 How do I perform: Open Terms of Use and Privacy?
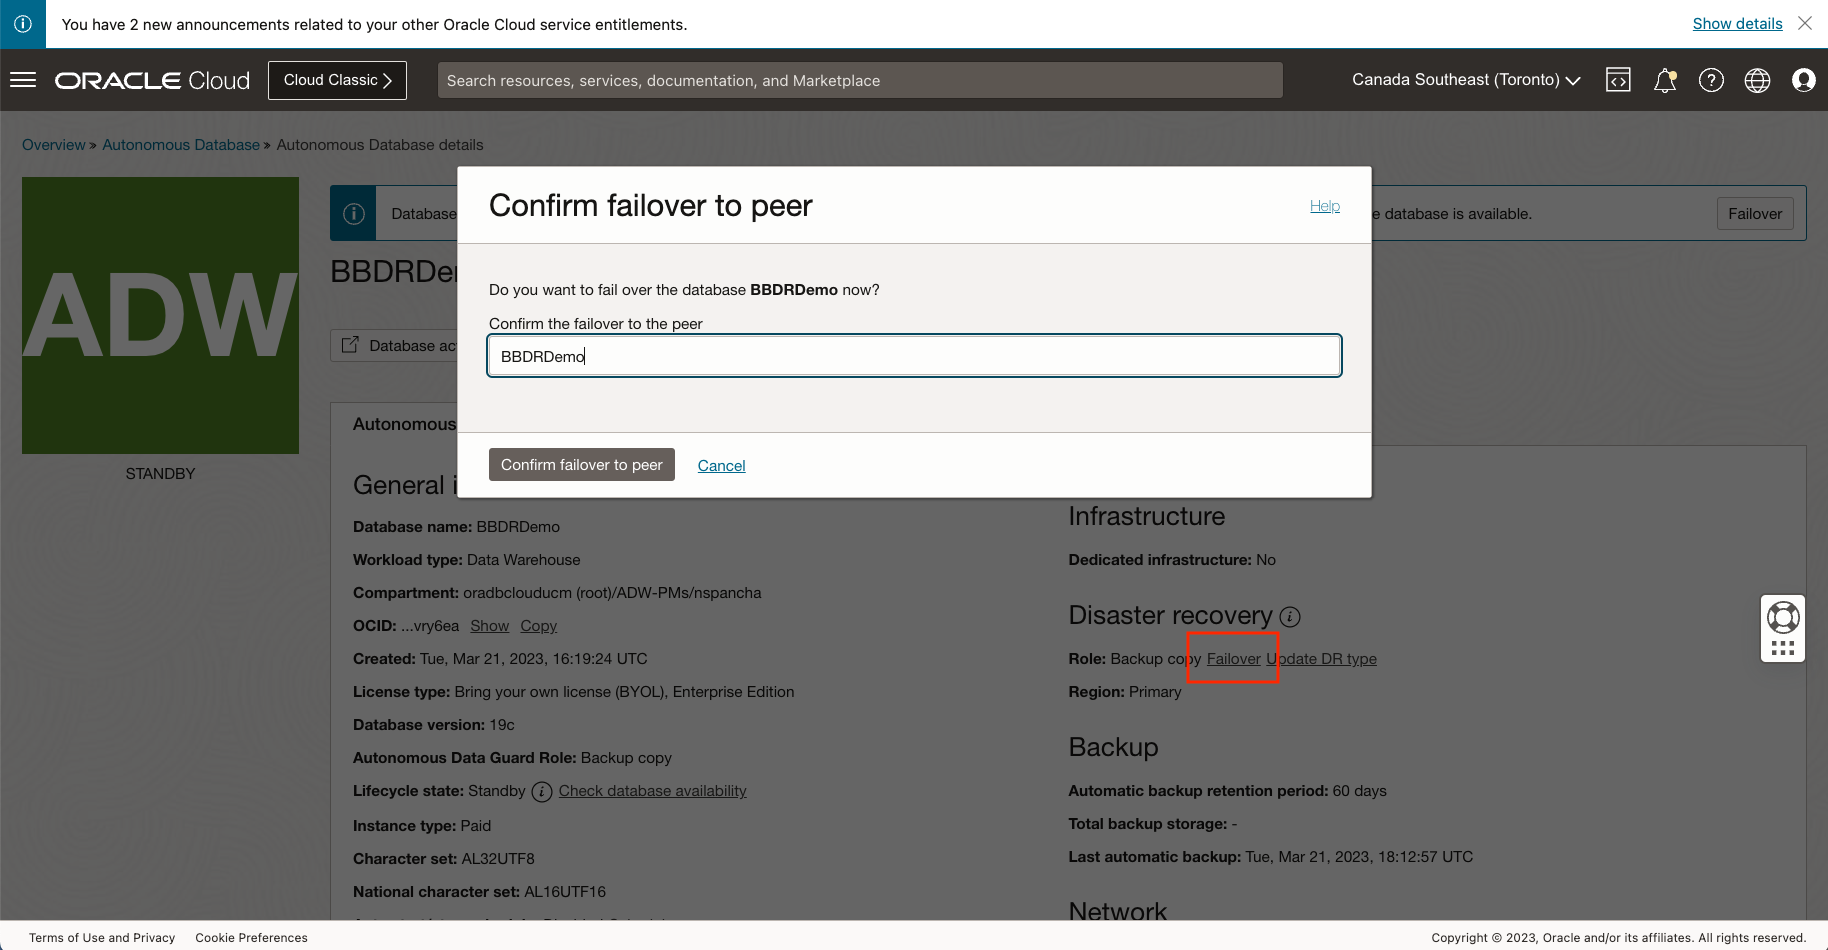pyautogui.click(x=102, y=938)
